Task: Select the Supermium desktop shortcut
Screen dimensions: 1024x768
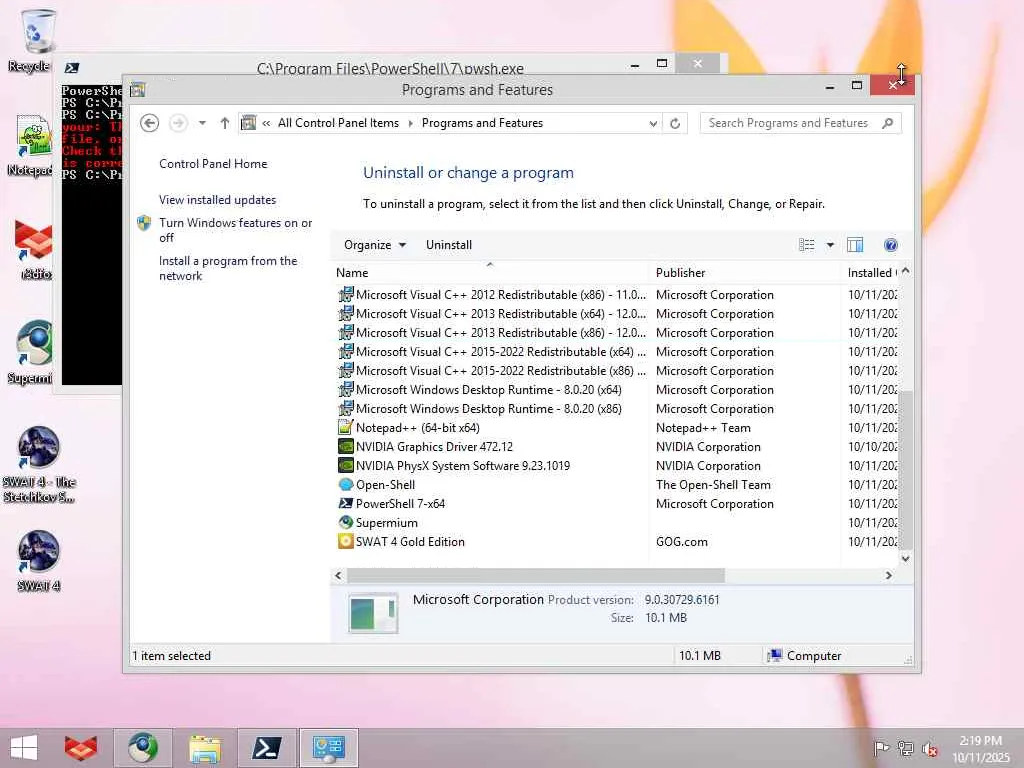Action: (x=31, y=353)
